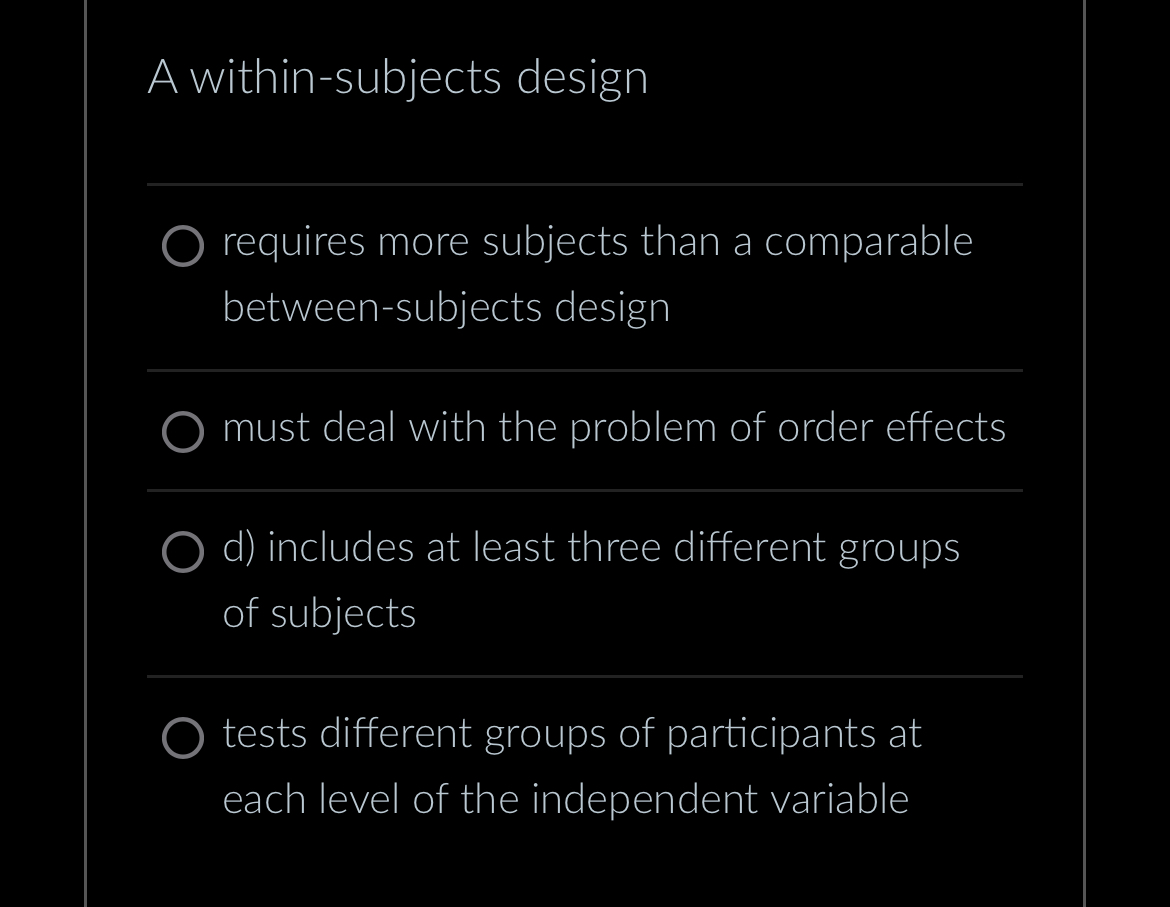This screenshot has height=907, width=1170.
Task: Click the 'requires more subjects' answer text
Action: click(597, 242)
